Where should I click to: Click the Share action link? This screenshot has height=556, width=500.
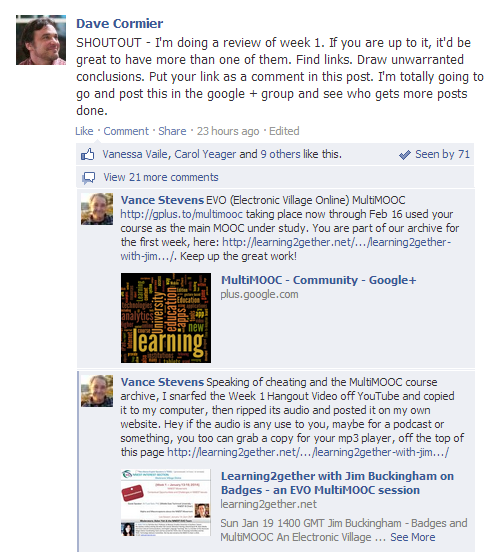tap(172, 131)
